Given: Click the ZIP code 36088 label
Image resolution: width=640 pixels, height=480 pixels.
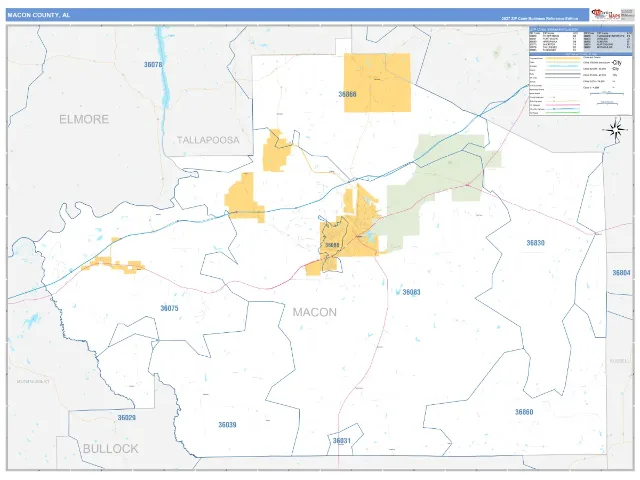Looking at the screenshot, I should click(332, 245).
